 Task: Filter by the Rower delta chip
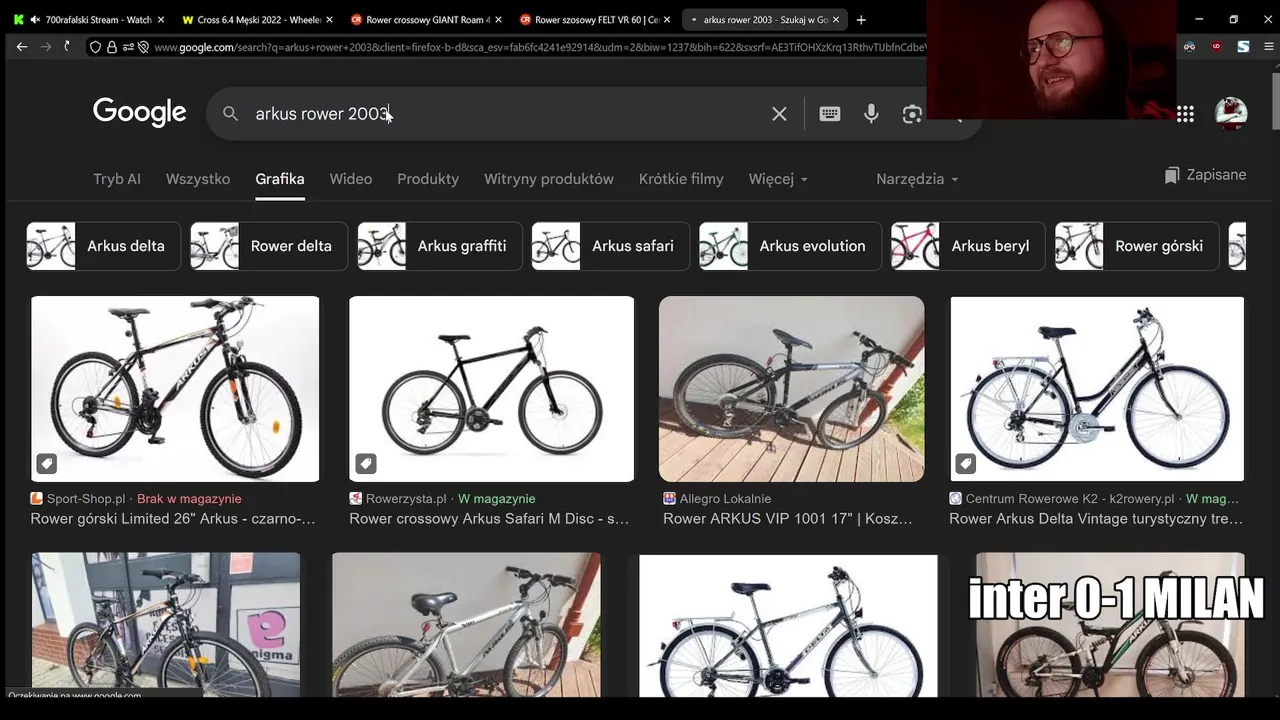pyautogui.click(x=269, y=246)
